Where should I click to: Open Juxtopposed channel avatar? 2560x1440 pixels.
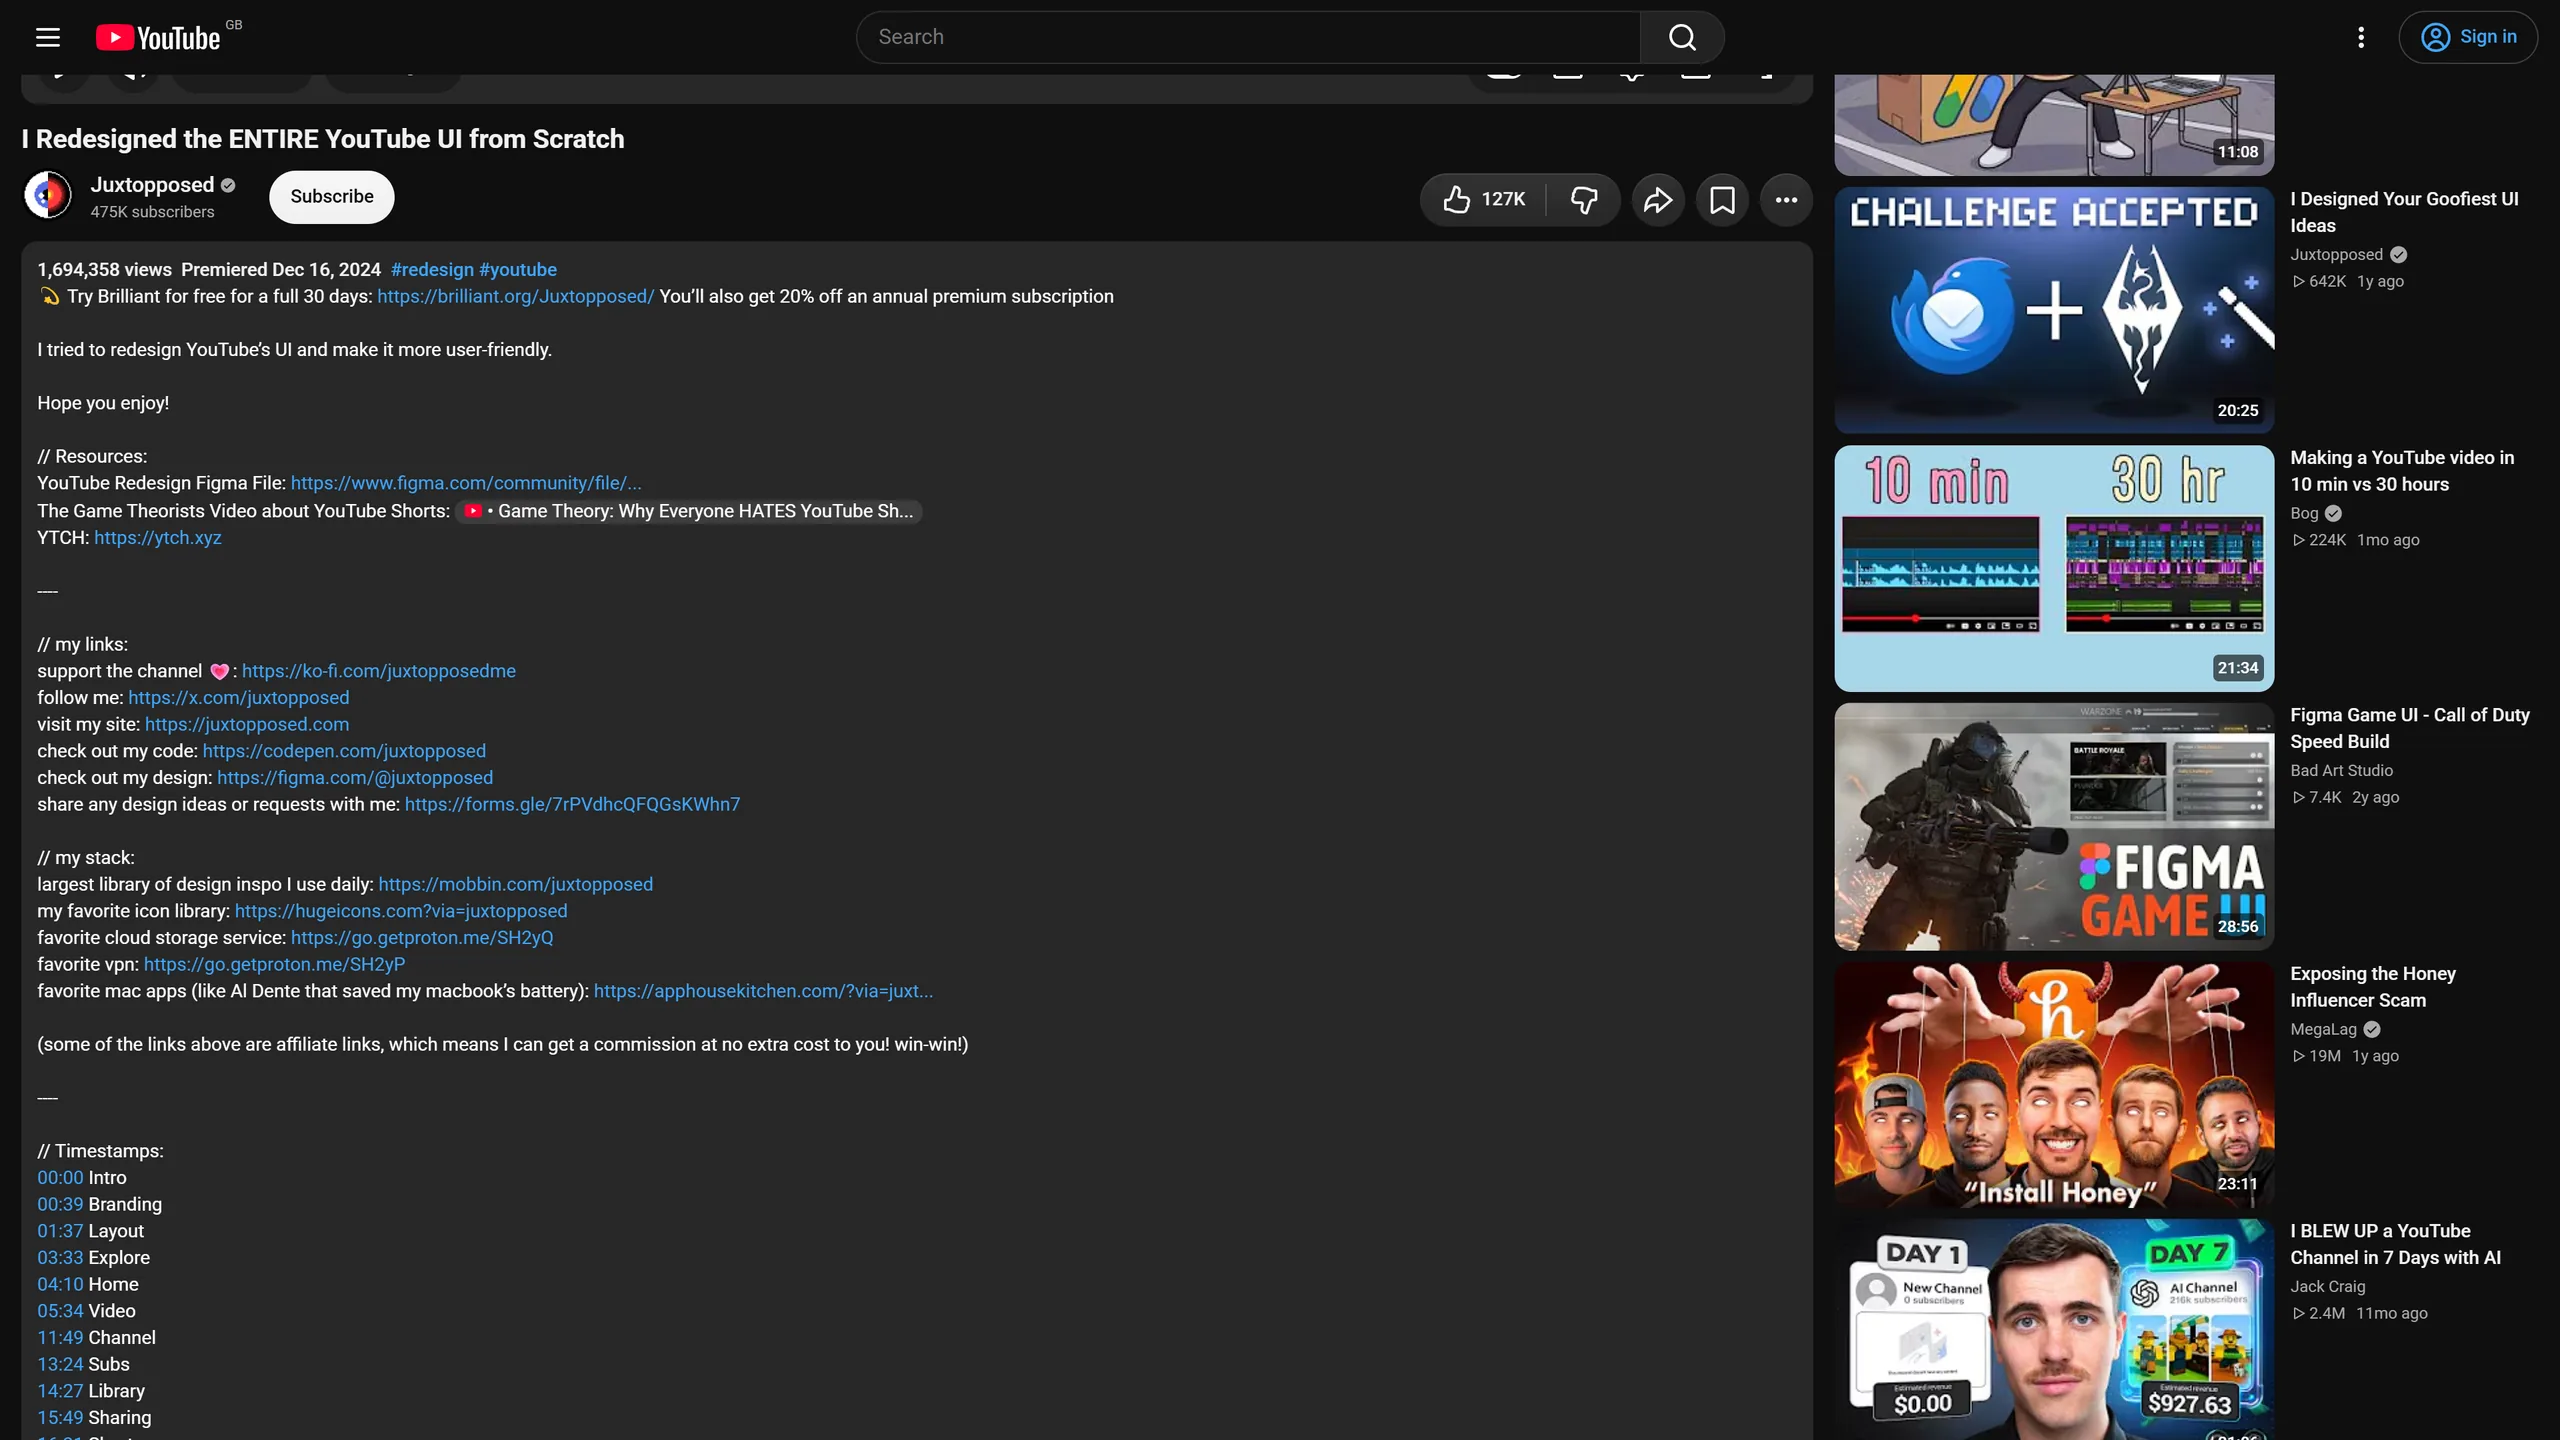(x=48, y=195)
